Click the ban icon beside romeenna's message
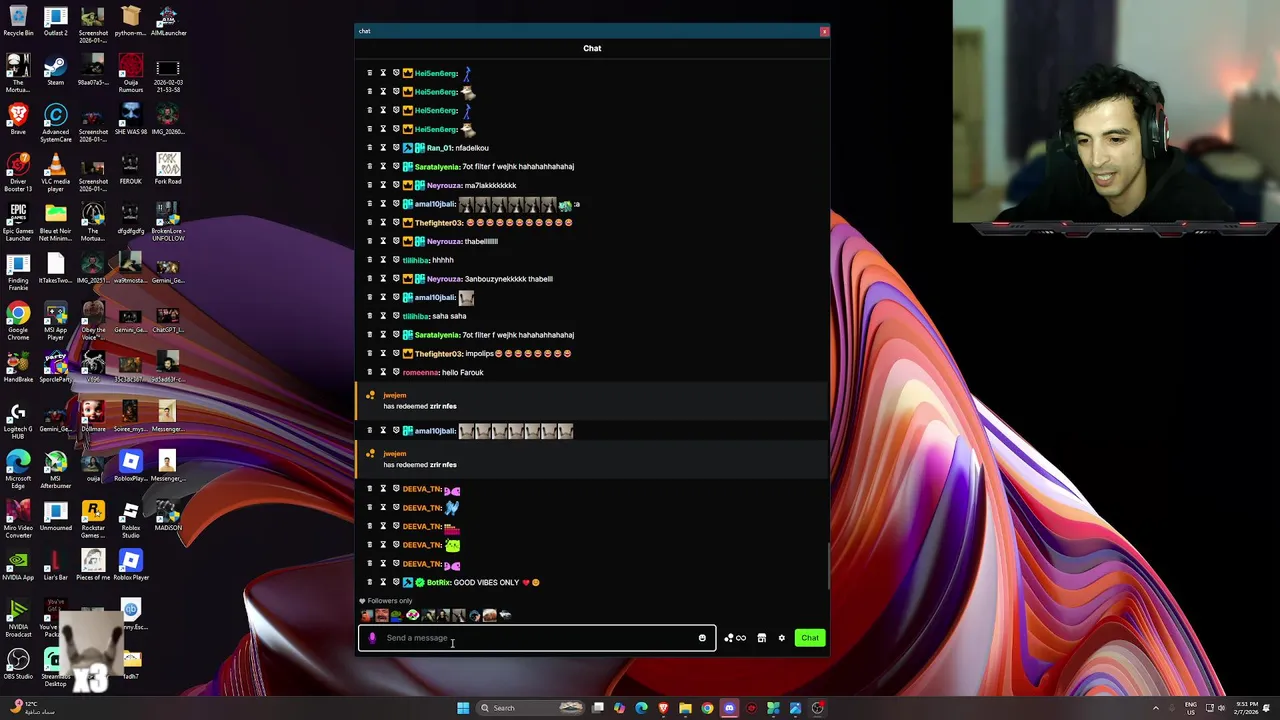 395,372
